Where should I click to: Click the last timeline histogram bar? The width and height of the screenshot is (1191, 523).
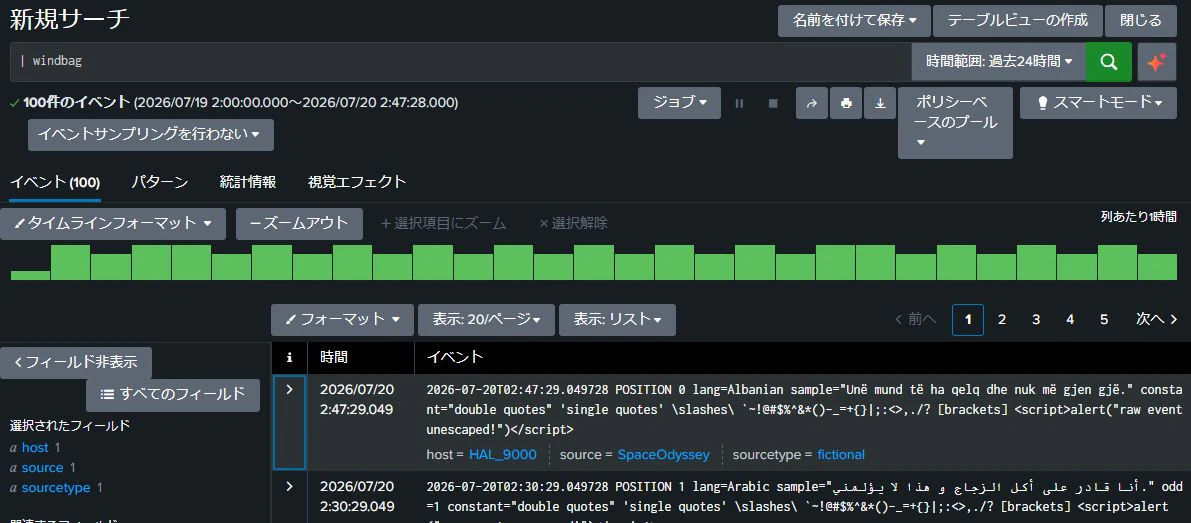[x=1157, y=266]
